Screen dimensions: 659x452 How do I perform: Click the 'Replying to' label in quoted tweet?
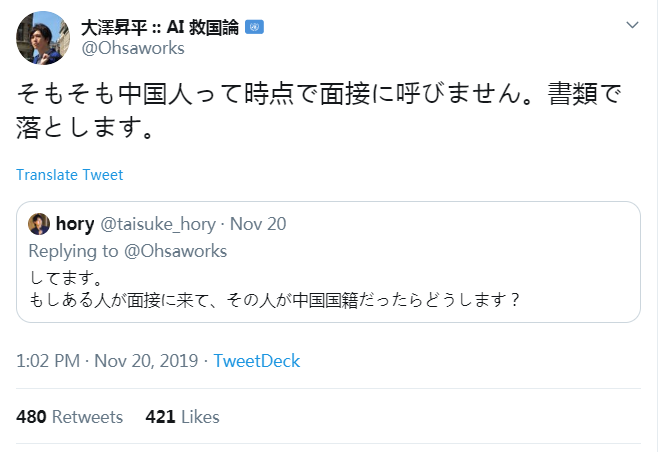[x=75, y=250]
